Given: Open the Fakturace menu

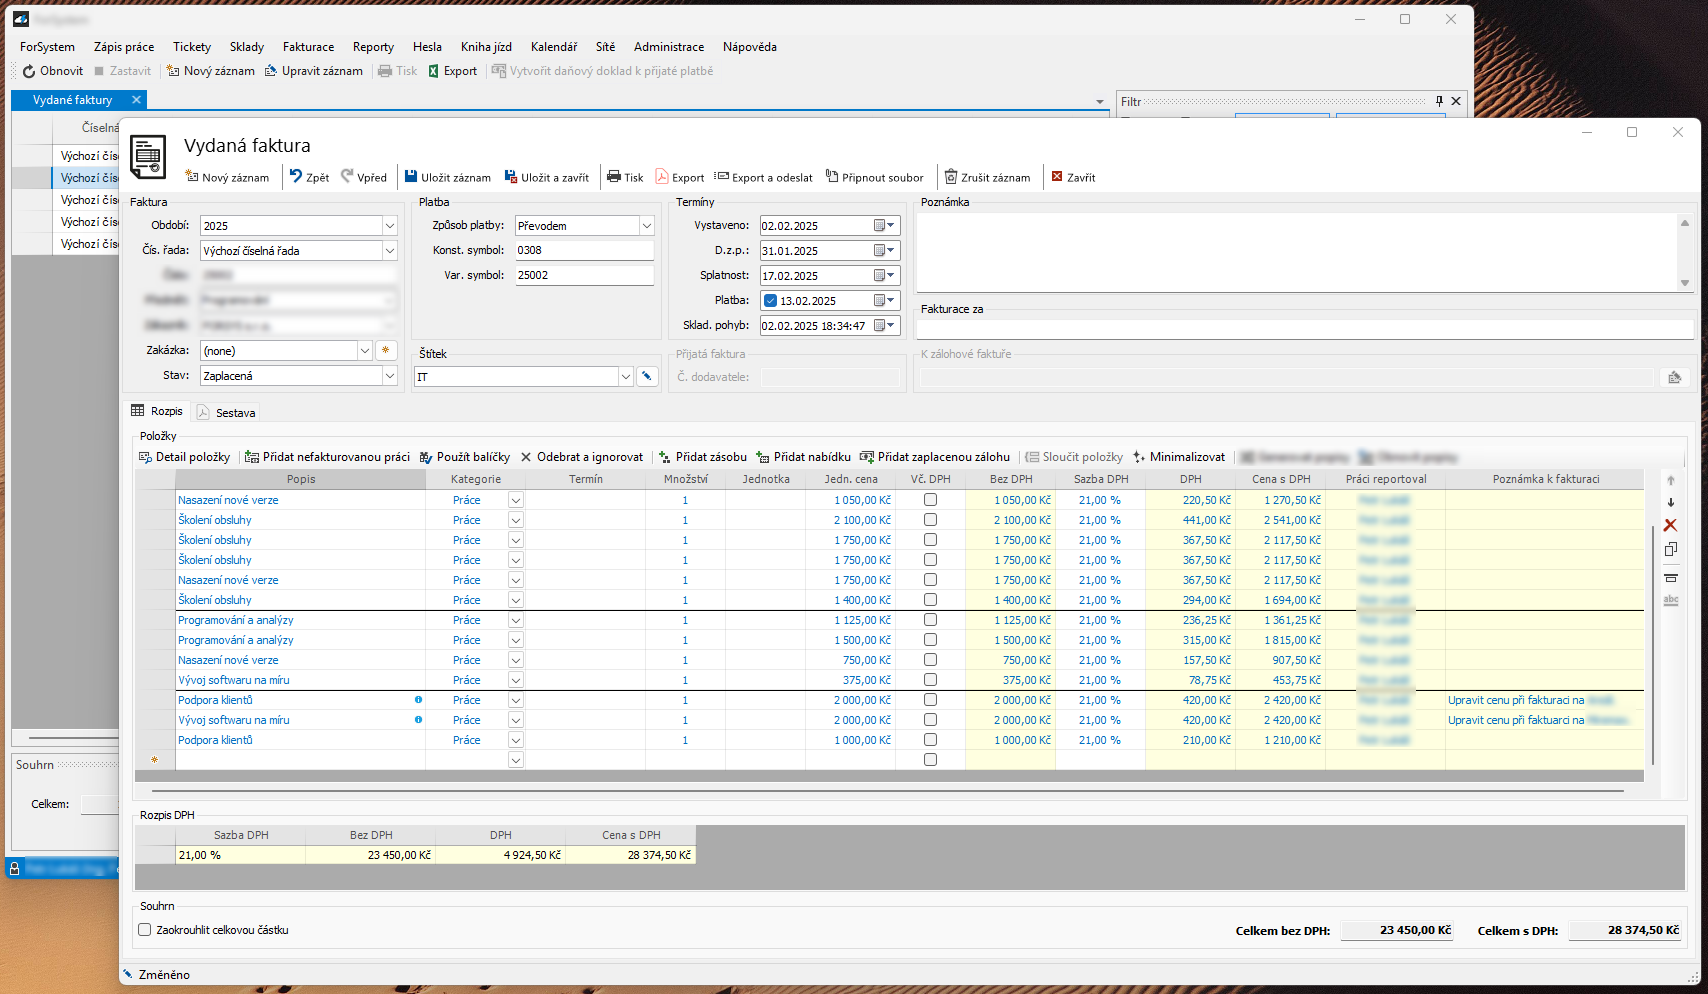Looking at the screenshot, I should tap(308, 47).
